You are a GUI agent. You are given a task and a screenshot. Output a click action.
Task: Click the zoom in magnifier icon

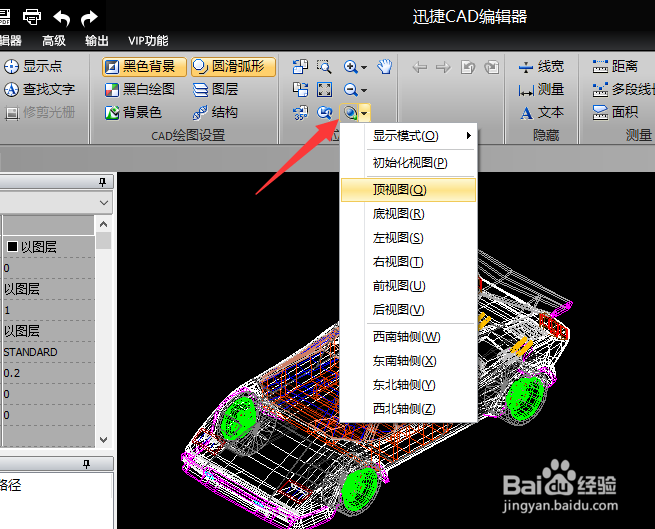pos(350,66)
